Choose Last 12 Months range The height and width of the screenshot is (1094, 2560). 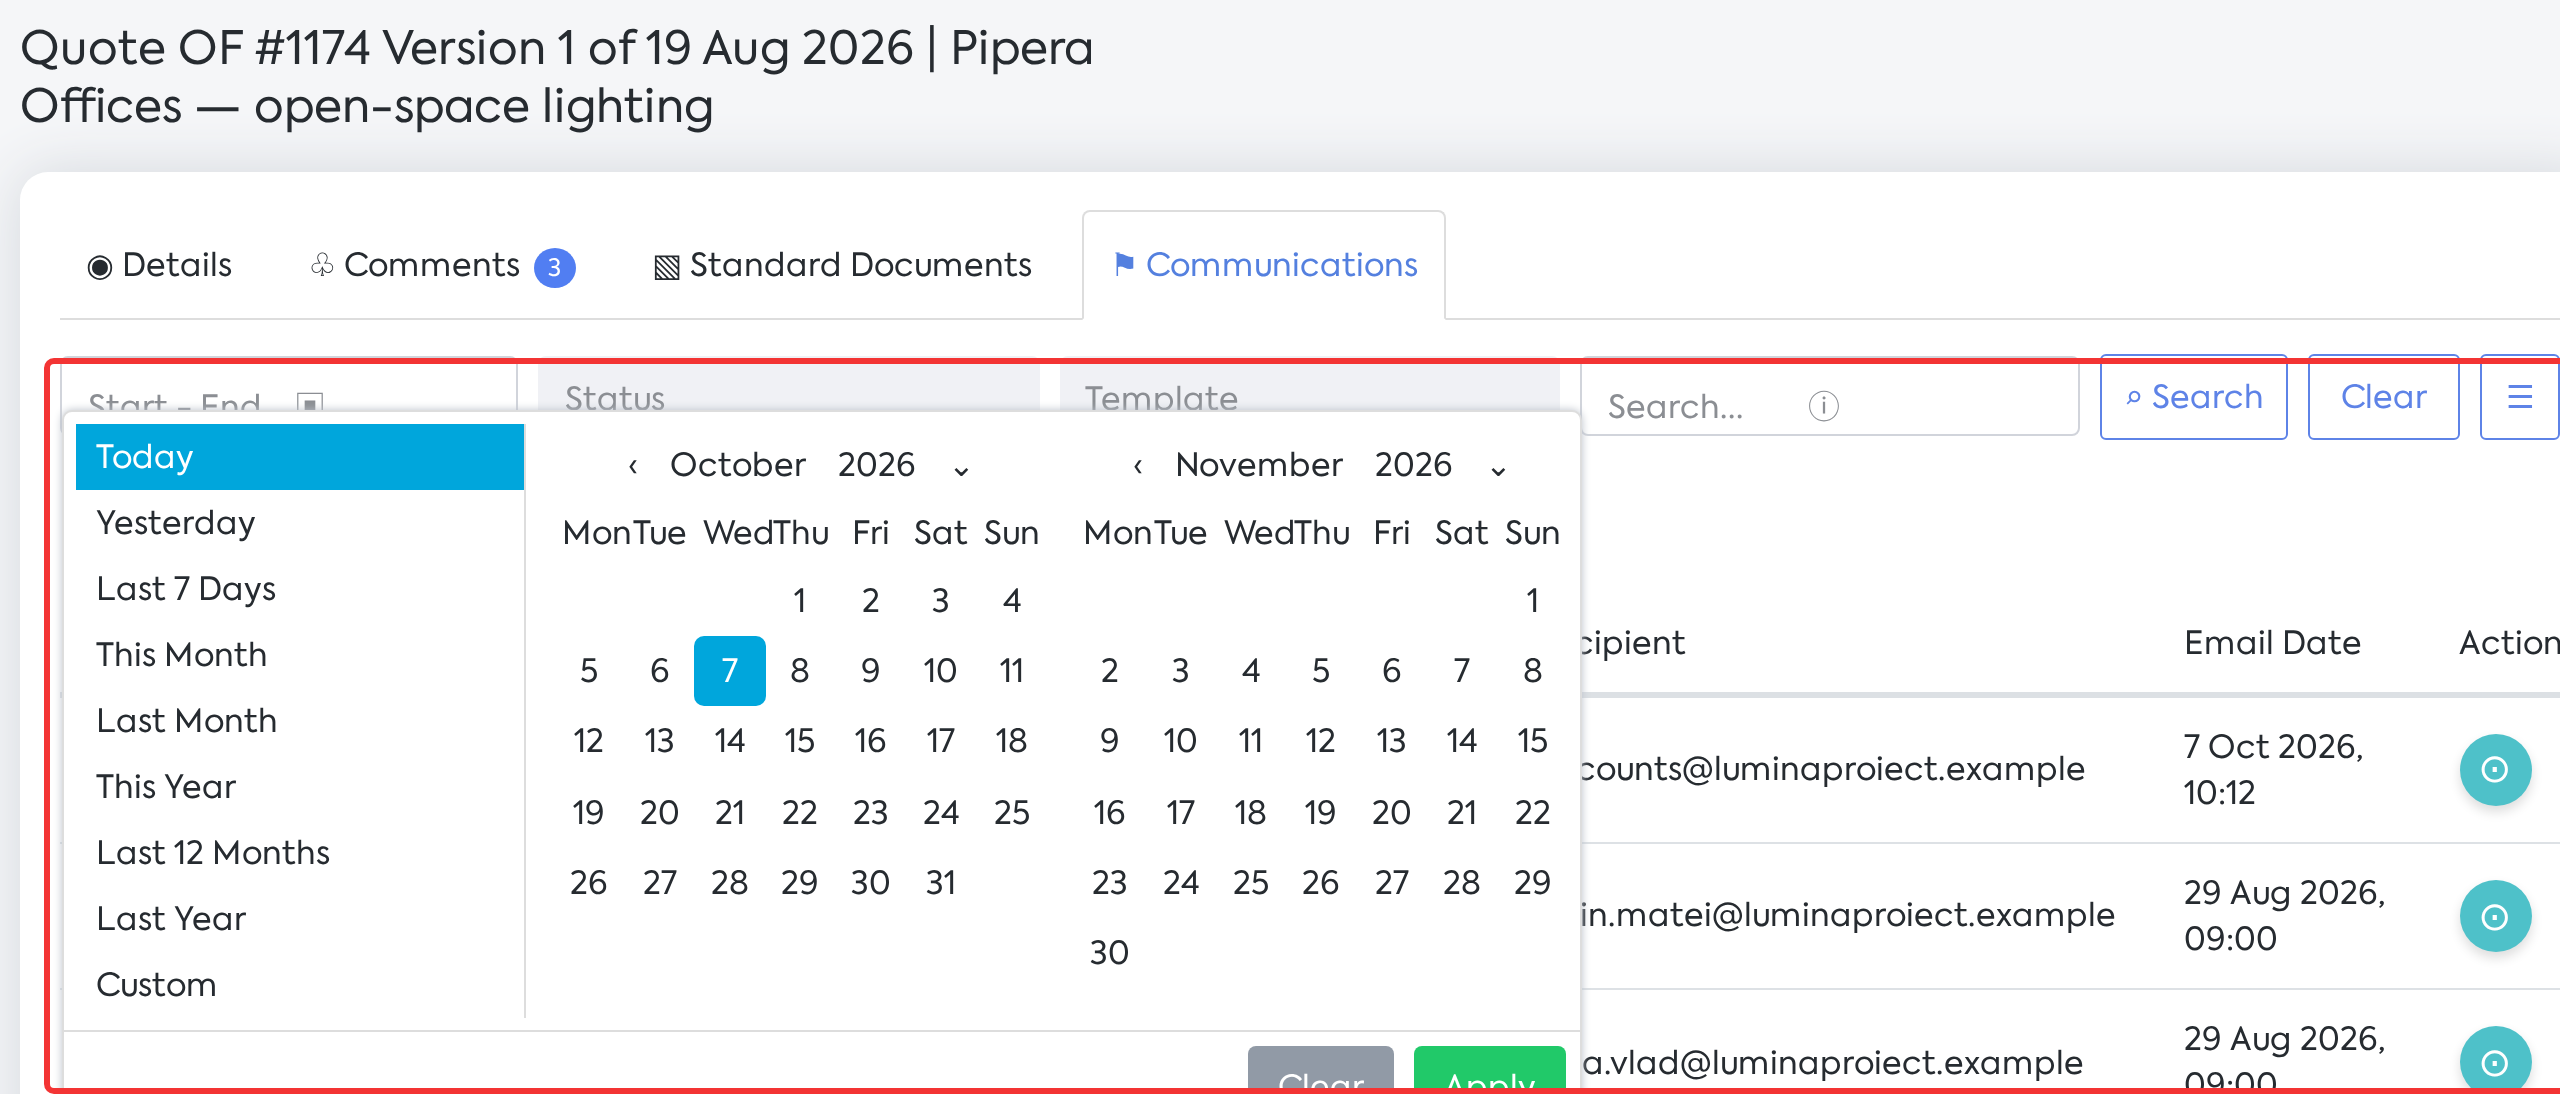coord(300,853)
